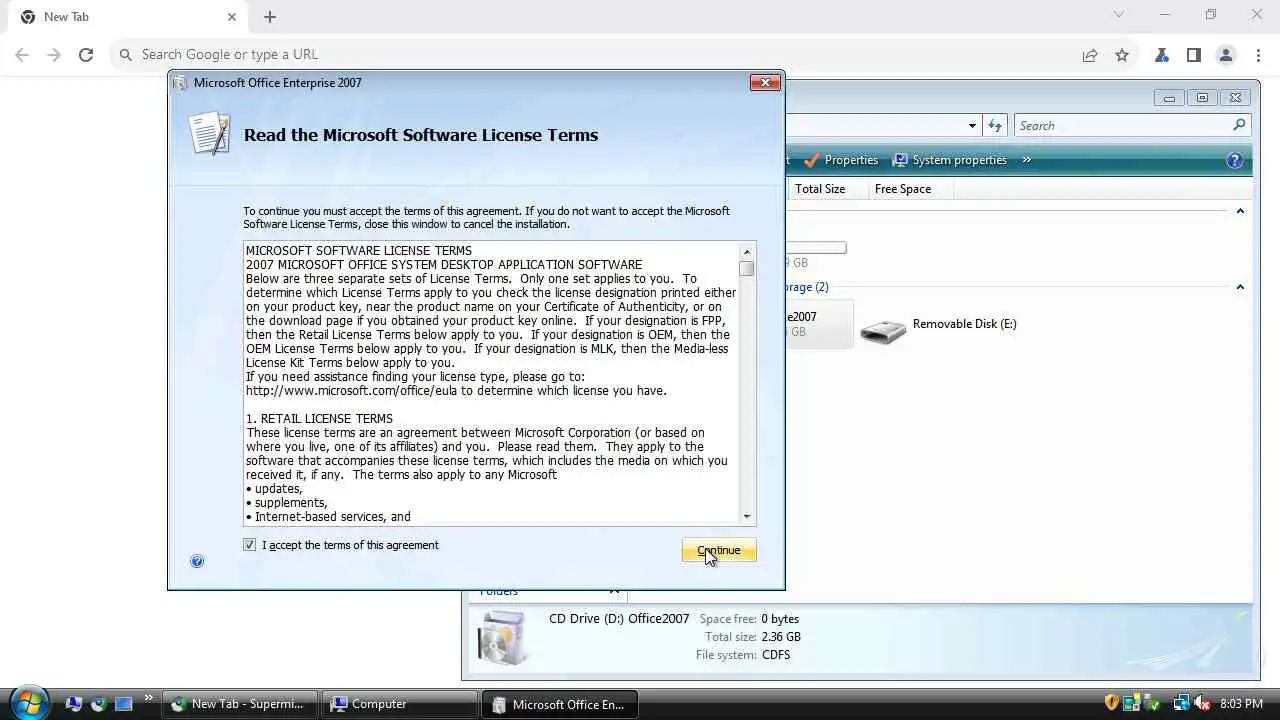Viewport: 1280px width, 720px height.
Task: Click the magnifier icon in Computer search box
Action: coord(1239,125)
